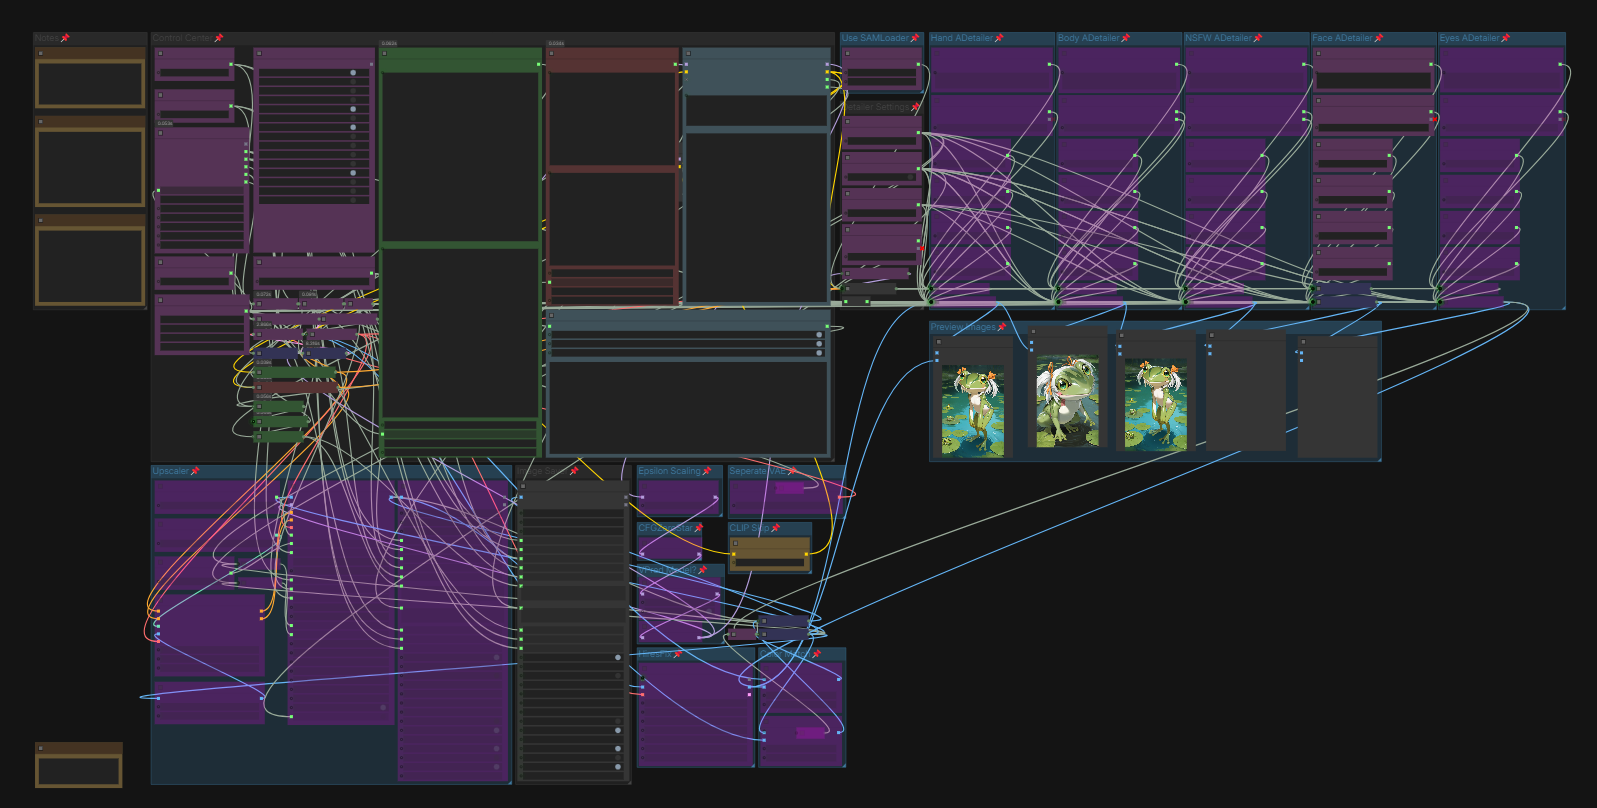Screen dimensions: 1597x808
Task: Click inside the upper green prompt text box
Action: point(460,156)
